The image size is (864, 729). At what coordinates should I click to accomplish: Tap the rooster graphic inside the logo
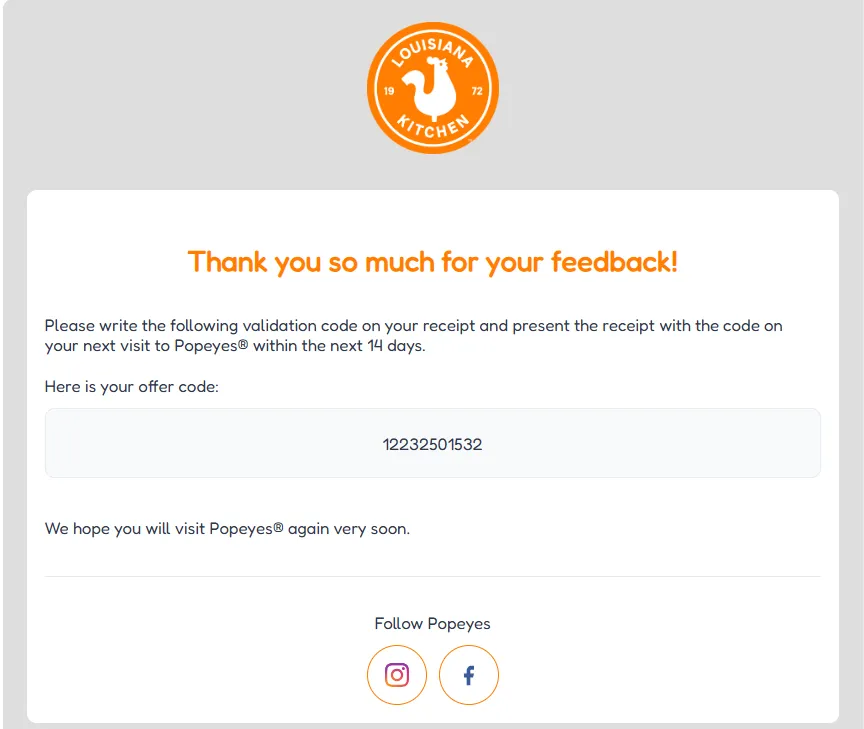click(x=432, y=92)
